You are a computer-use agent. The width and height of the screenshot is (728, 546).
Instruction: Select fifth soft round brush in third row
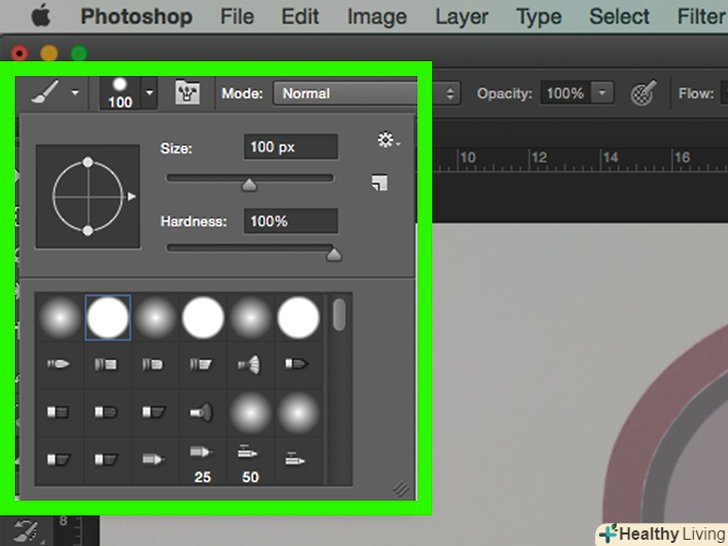(250, 412)
